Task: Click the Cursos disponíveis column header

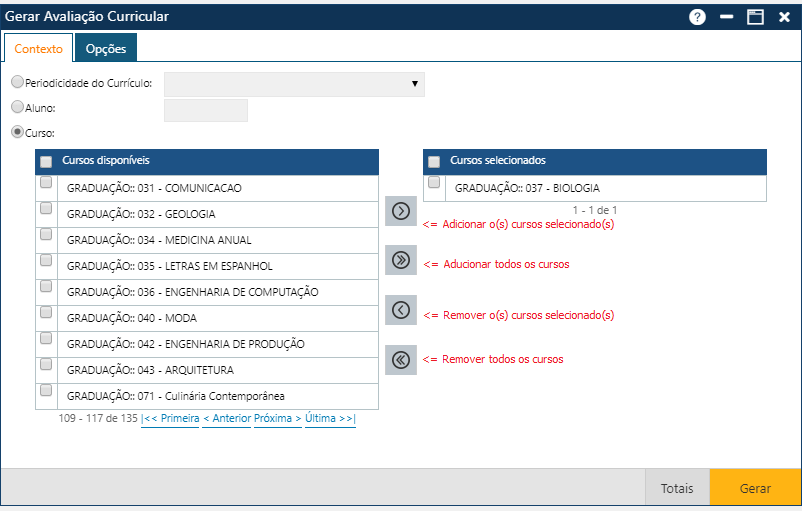Action: [x=106, y=161]
